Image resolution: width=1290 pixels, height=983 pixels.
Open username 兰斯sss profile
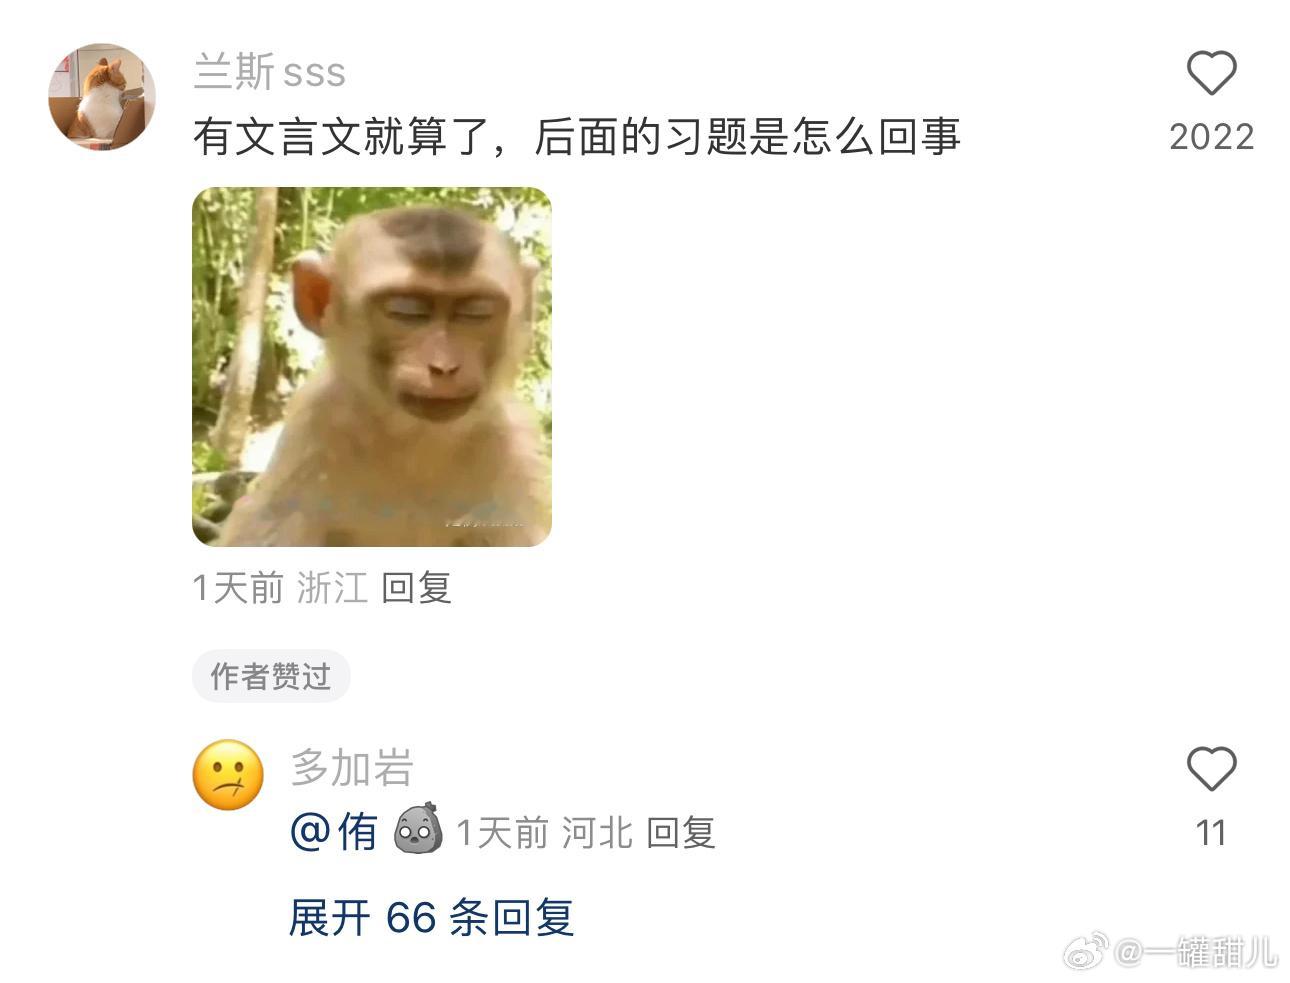coord(270,72)
